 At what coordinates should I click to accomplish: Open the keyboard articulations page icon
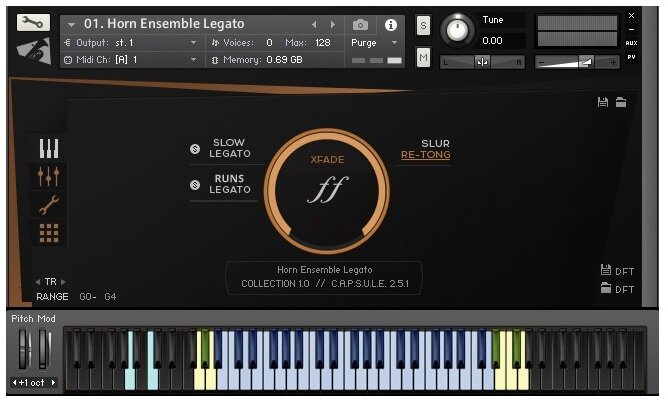coord(49,149)
